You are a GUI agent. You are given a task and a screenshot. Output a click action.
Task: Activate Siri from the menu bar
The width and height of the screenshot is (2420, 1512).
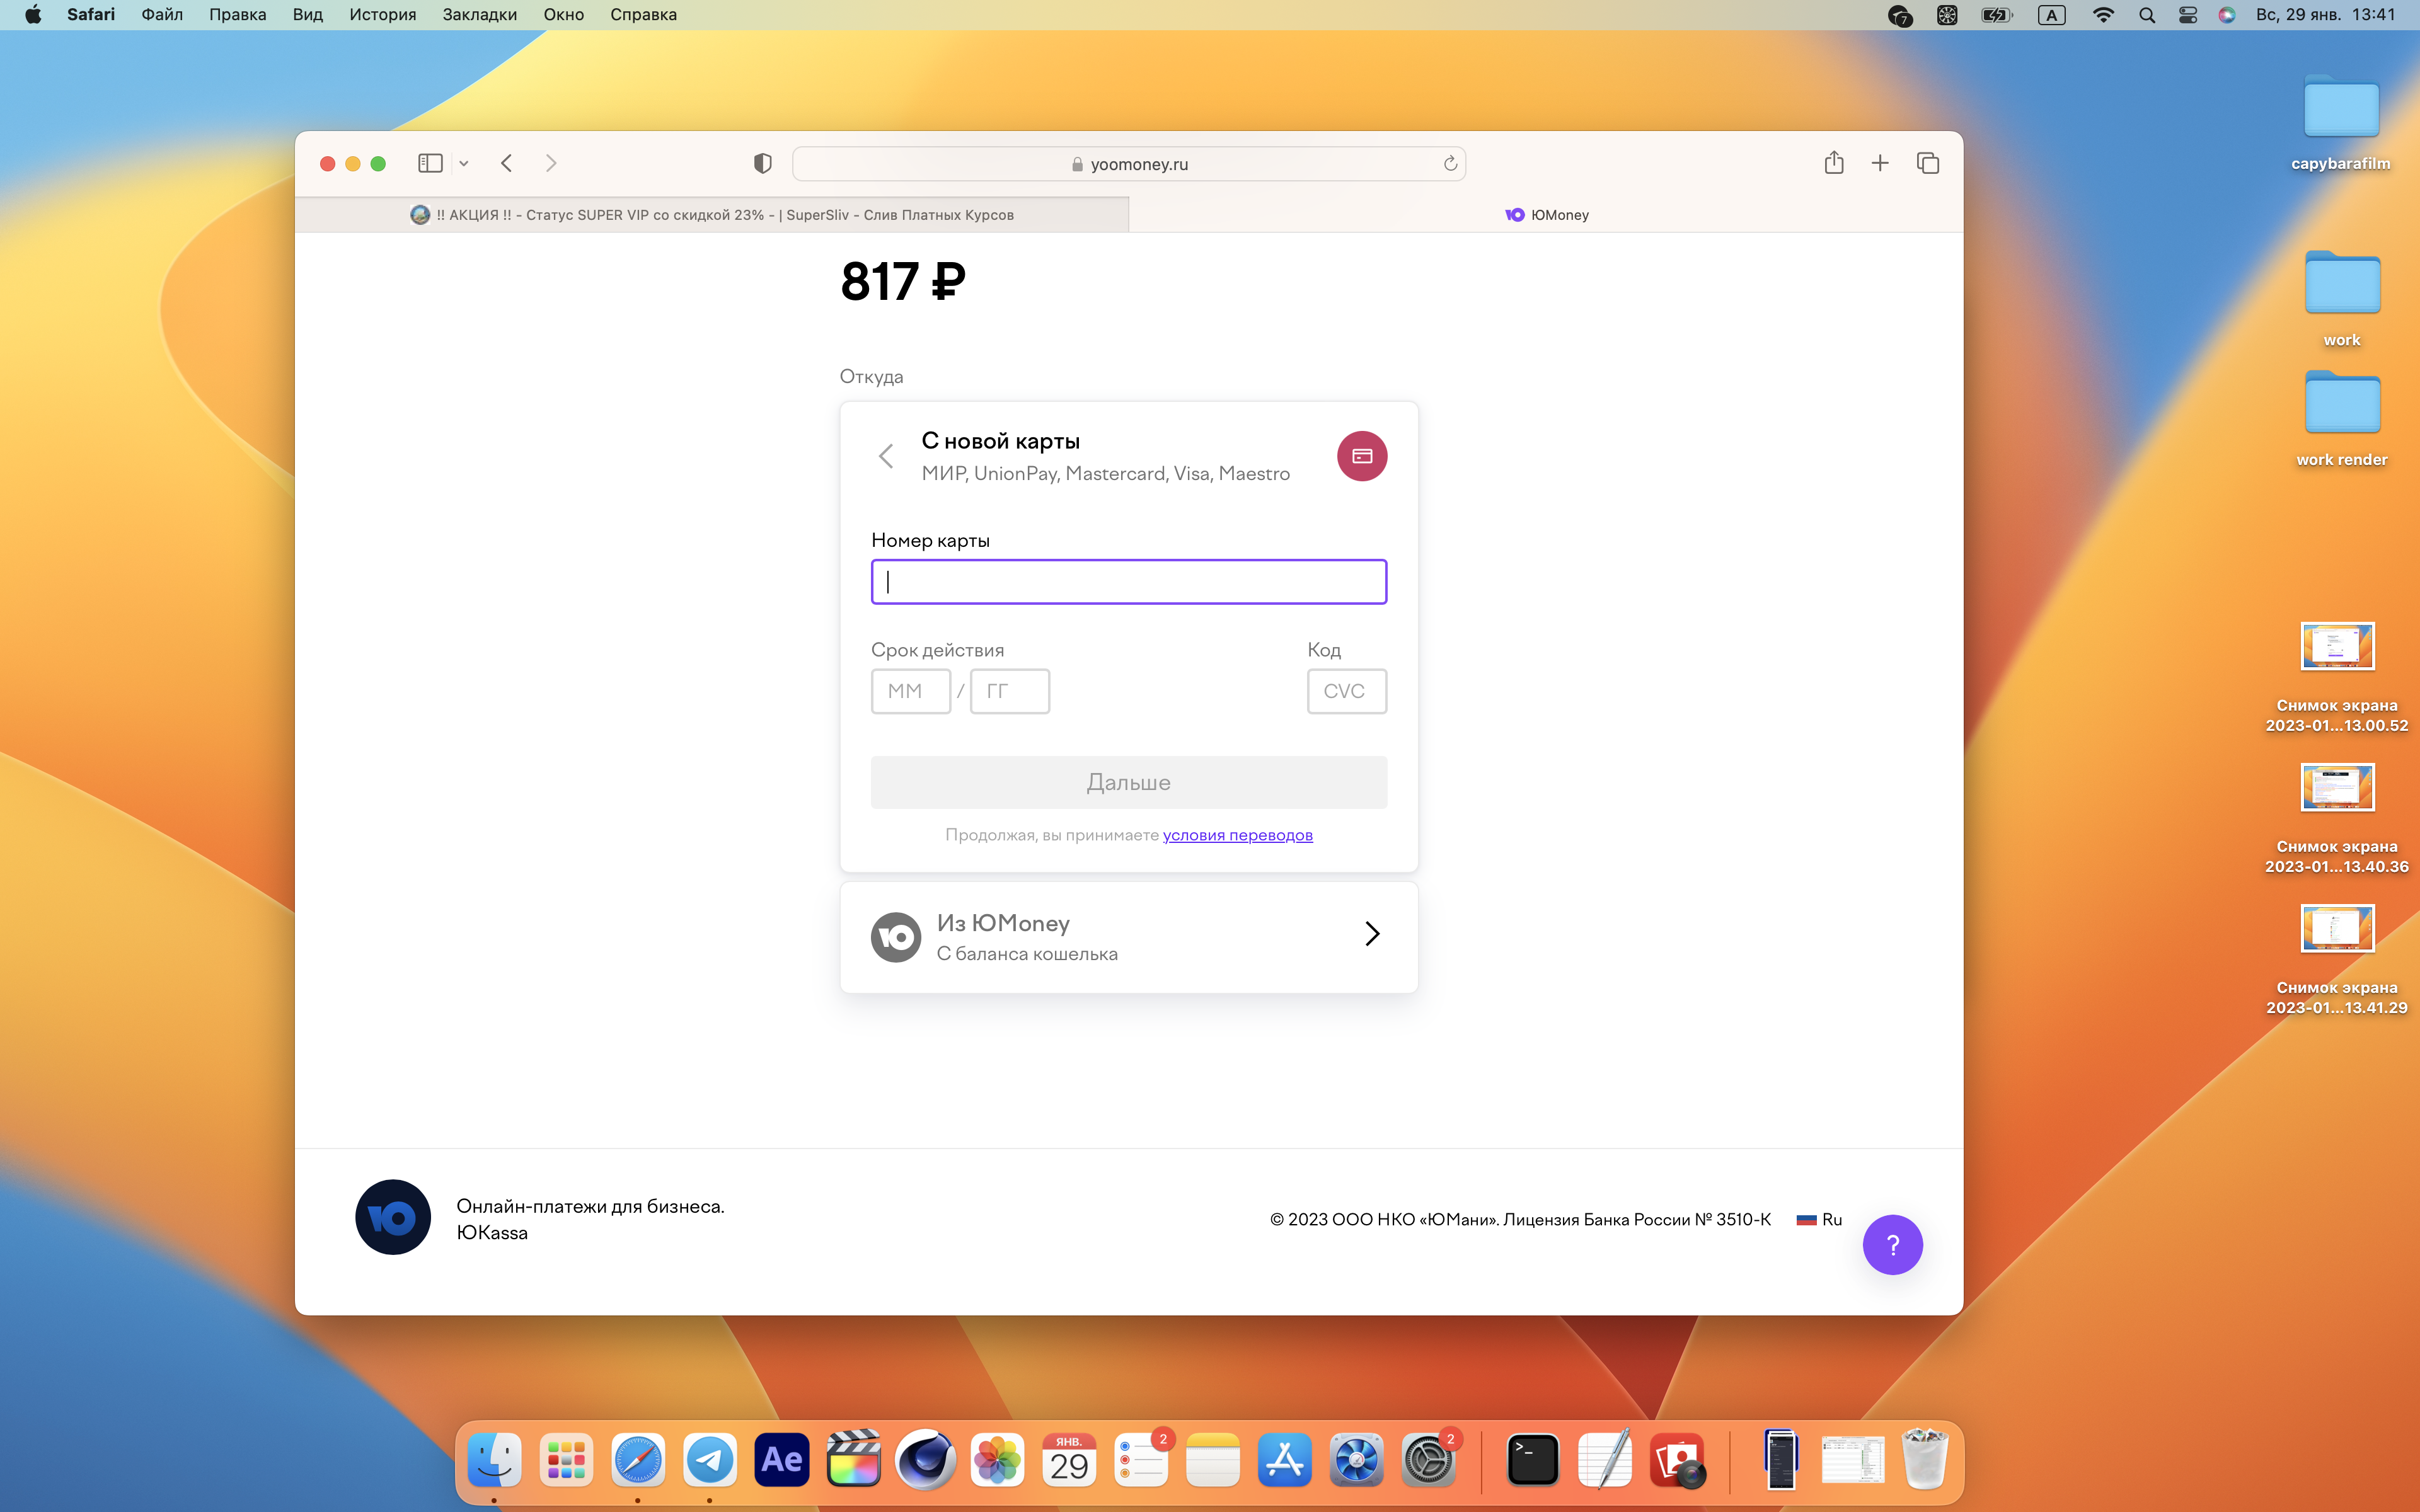pyautogui.click(x=2227, y=15)
